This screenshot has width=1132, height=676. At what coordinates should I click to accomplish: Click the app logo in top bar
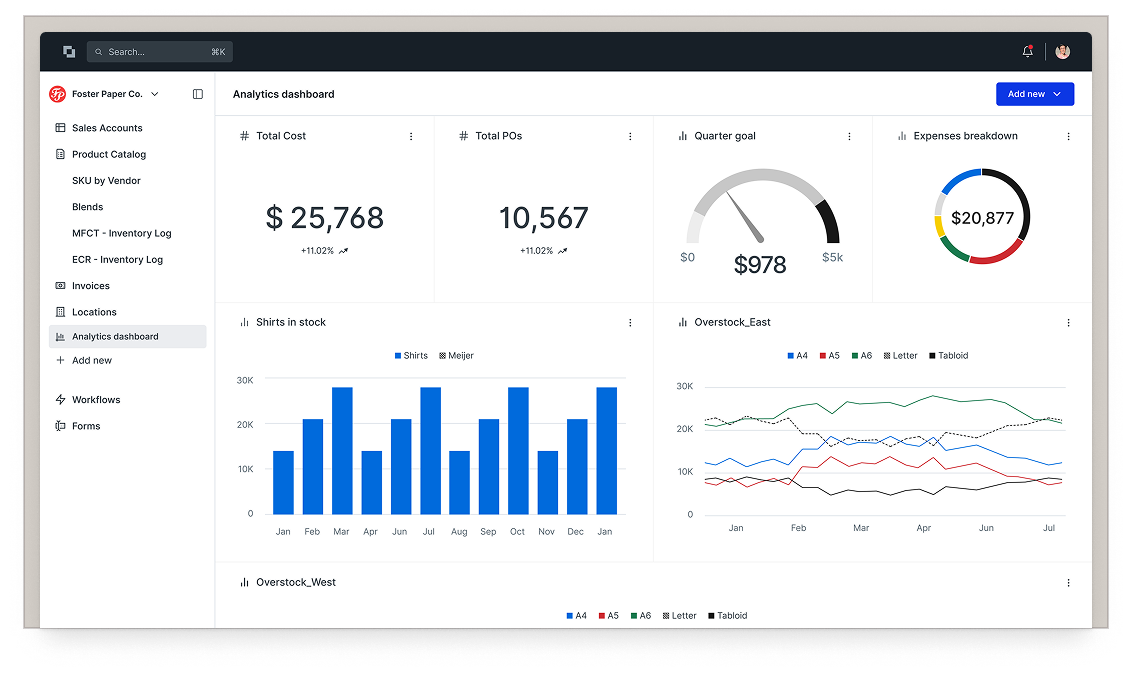point(69,52)
